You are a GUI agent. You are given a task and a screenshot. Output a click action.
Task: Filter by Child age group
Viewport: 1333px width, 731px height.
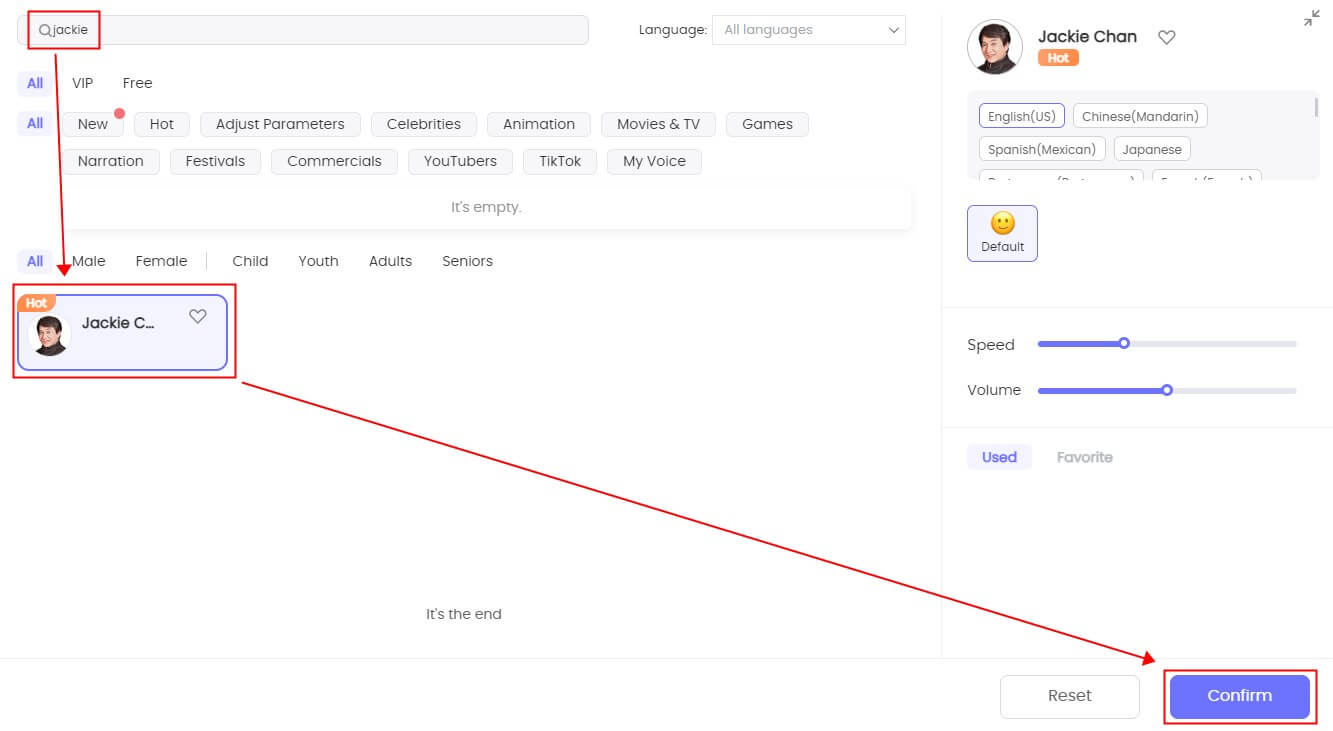click(x=250, y=261)
